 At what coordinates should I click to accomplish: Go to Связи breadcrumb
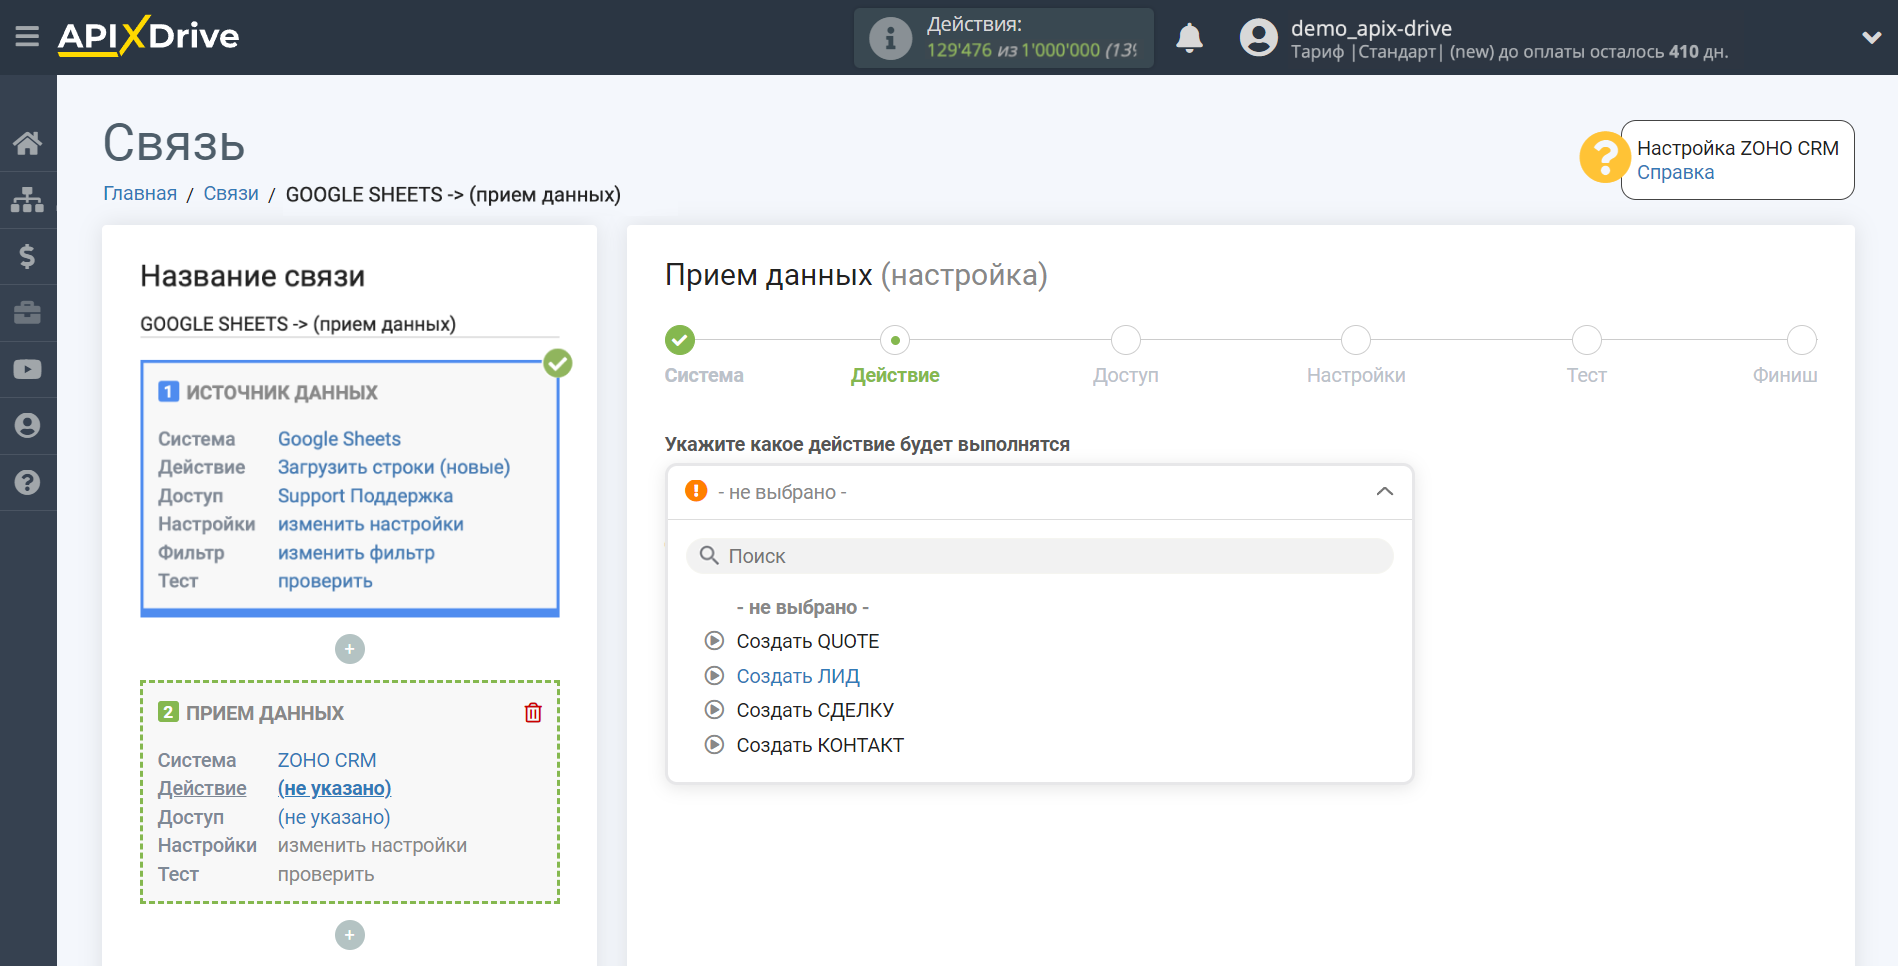point(231,194)
